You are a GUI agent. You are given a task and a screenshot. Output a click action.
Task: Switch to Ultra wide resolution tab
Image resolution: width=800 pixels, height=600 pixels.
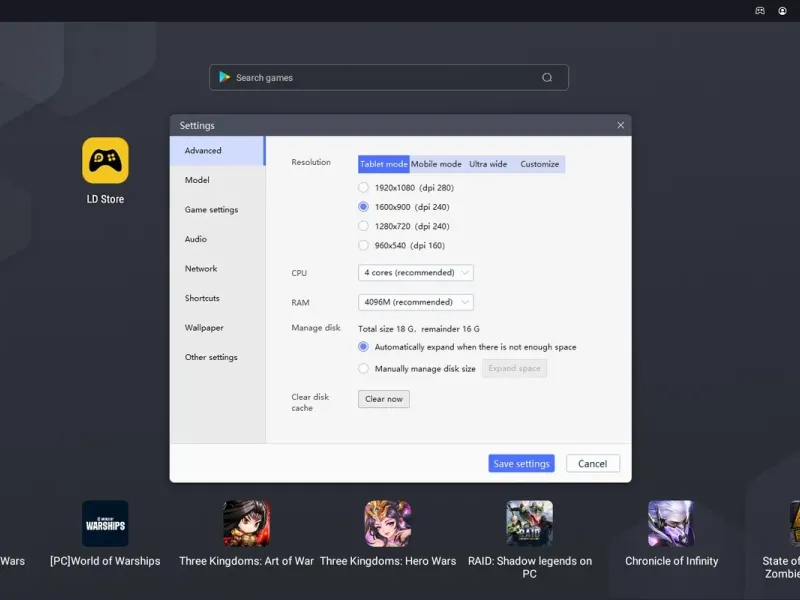[488, 164]
